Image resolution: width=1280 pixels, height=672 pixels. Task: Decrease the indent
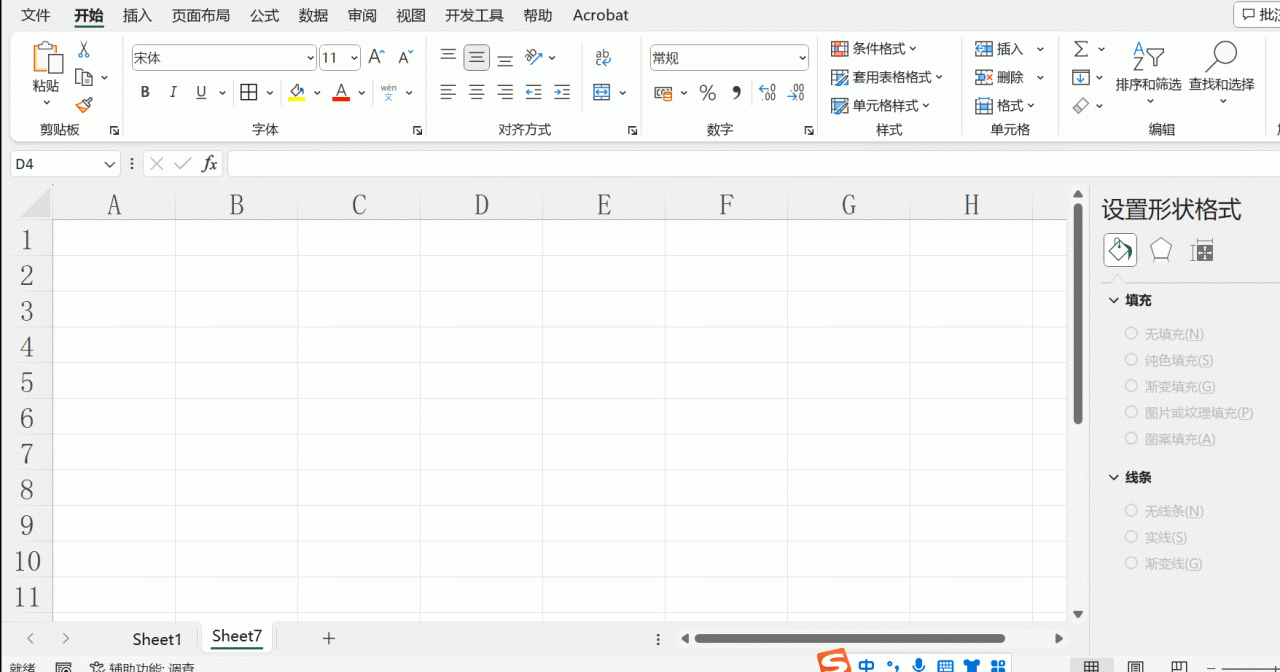(x=533, y=92)
